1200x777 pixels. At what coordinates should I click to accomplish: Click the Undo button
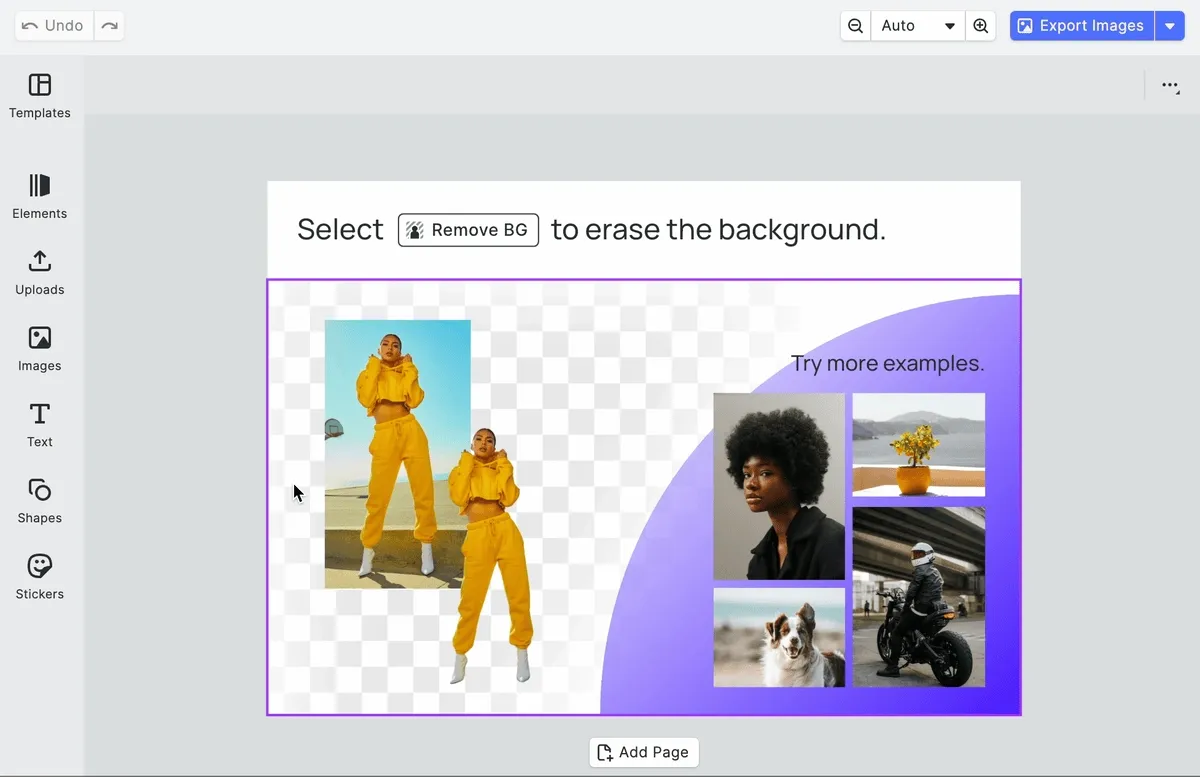54,26
